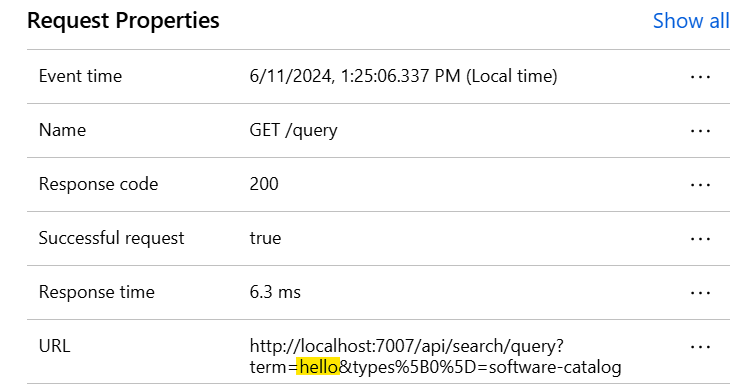Screen dimensions: 748x390
Task: Open the ellipsis menu for URL row
Action: (x=700, y=347)
